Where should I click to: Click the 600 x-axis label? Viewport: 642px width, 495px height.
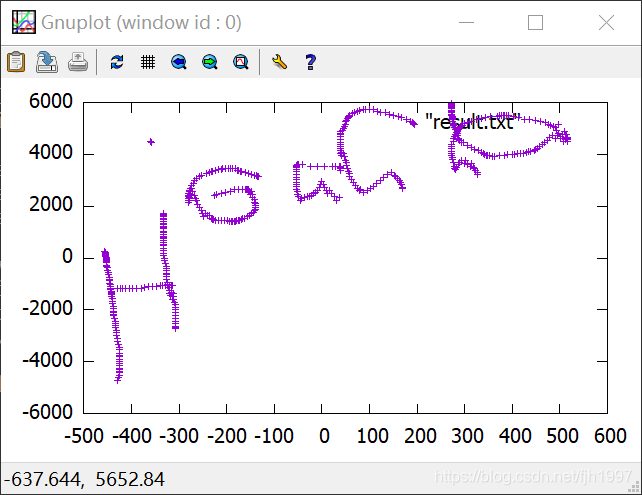click(610, 436)
